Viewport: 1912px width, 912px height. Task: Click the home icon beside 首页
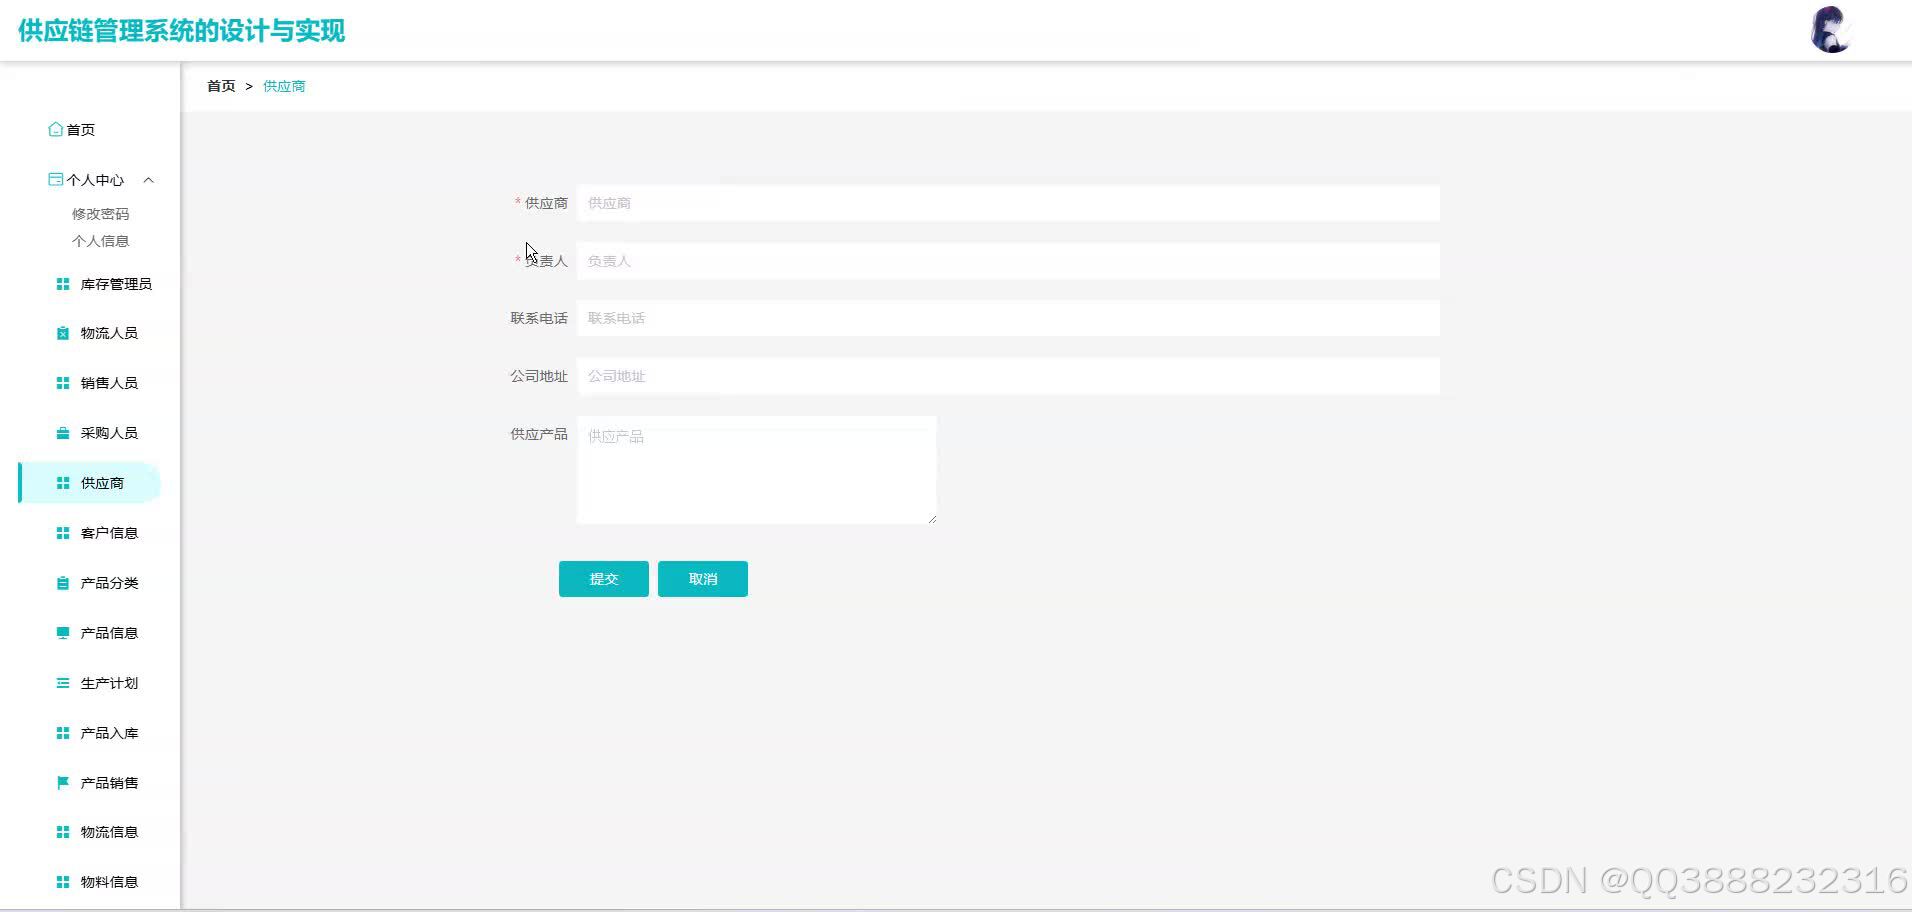tap(56, 129)
